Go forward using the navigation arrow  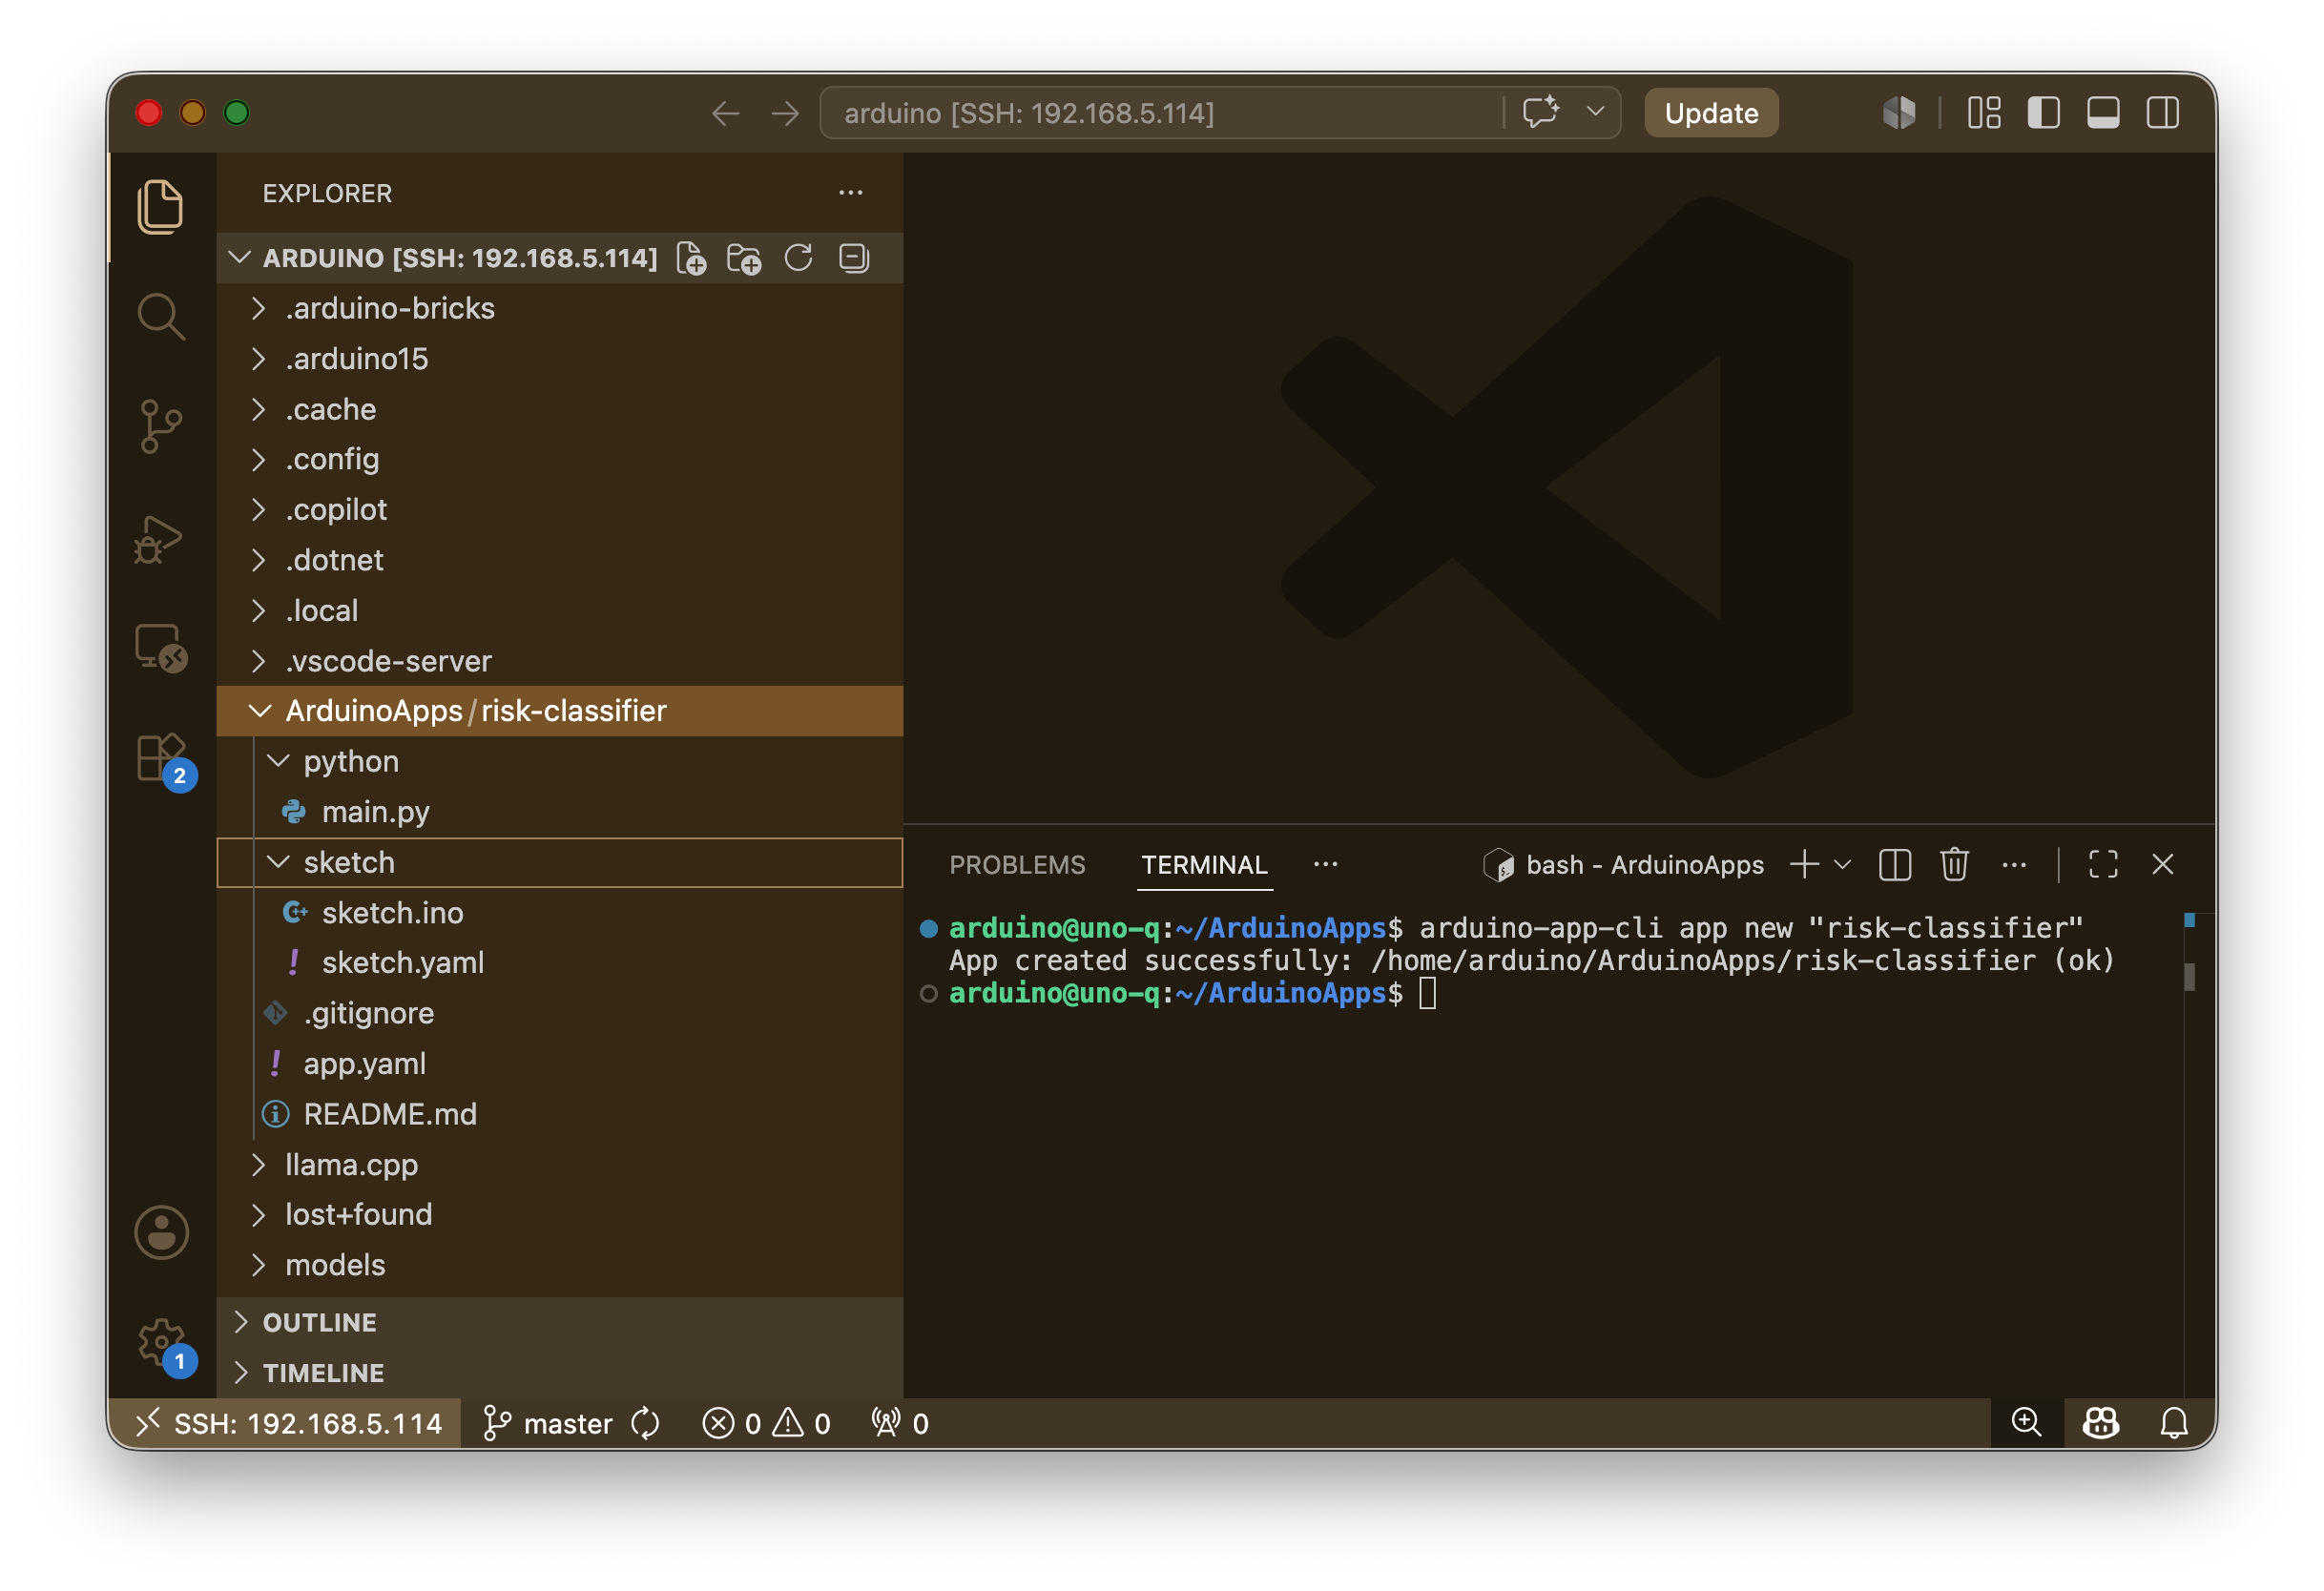click(x=786, y=113)
